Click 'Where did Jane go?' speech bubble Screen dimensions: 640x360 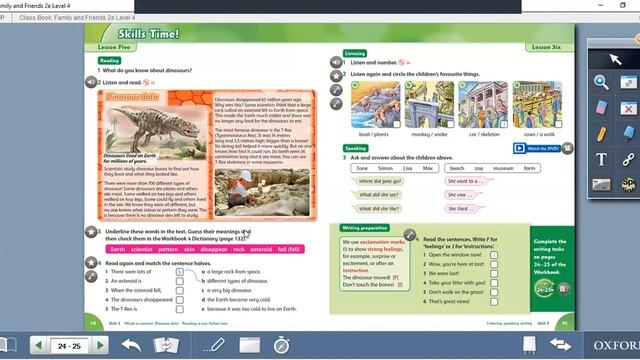point(378,181)
